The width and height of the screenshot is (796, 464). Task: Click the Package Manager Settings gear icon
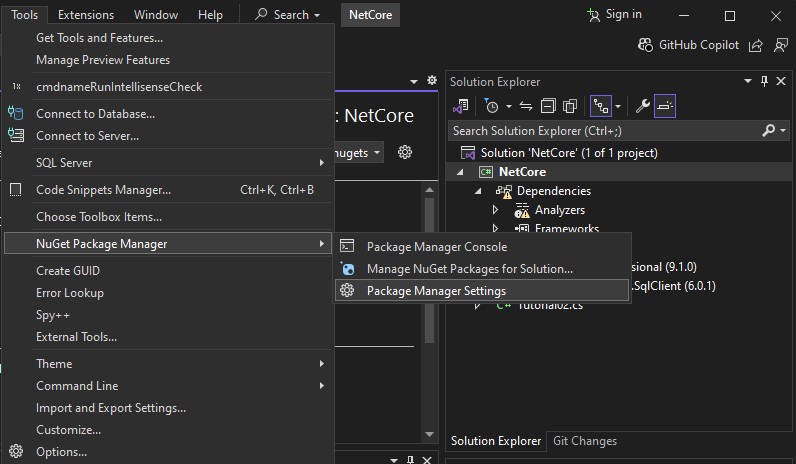[347, 290]
